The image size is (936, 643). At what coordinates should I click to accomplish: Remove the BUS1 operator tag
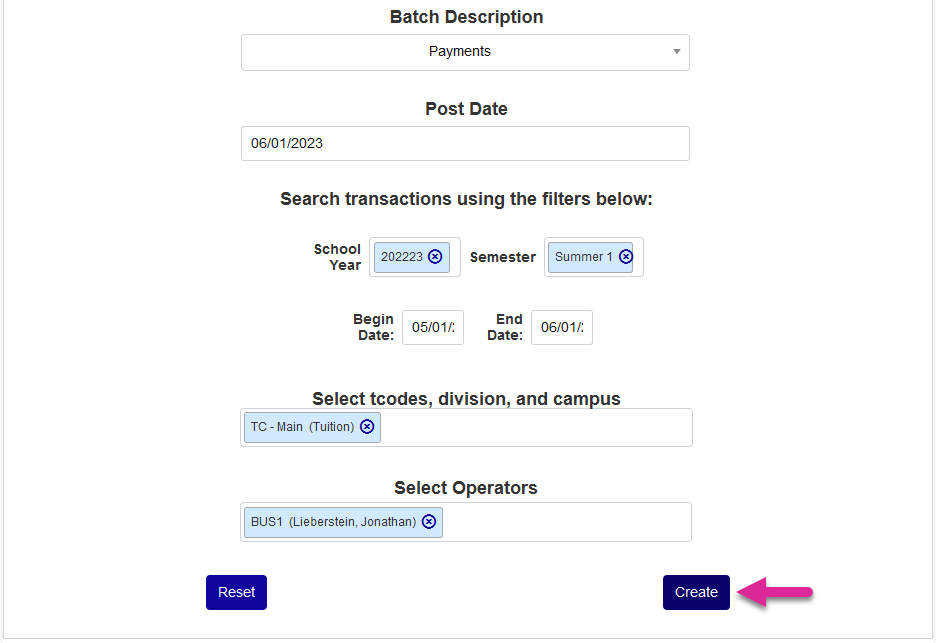tap(429, 521)
